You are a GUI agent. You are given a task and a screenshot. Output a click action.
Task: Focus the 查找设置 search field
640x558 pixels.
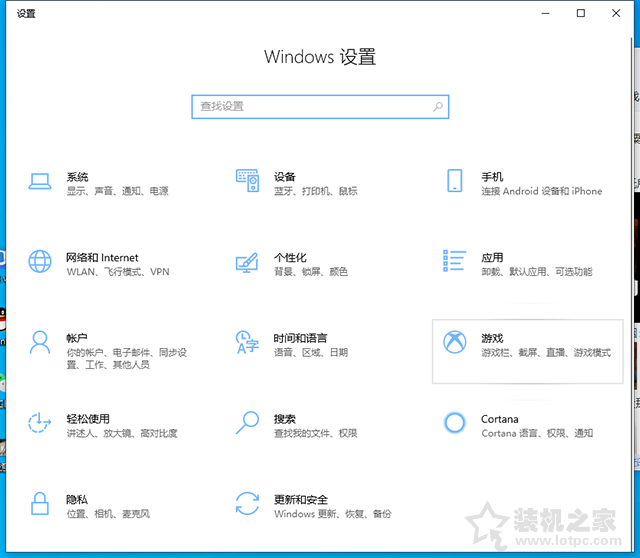320,107
